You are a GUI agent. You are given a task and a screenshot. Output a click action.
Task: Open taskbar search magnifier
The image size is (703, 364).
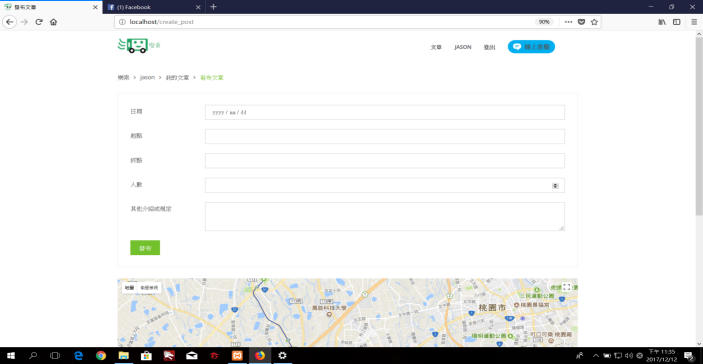click(x=33, y=355)
